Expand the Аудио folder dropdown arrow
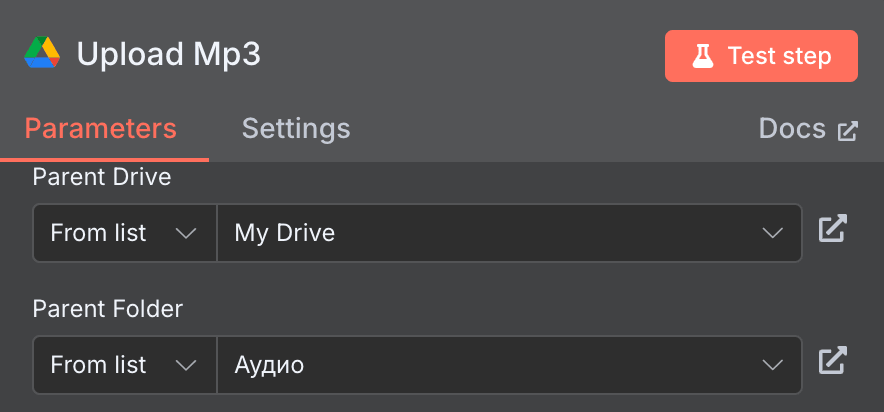Screen dimensions: 884x412 click(772, 365)
